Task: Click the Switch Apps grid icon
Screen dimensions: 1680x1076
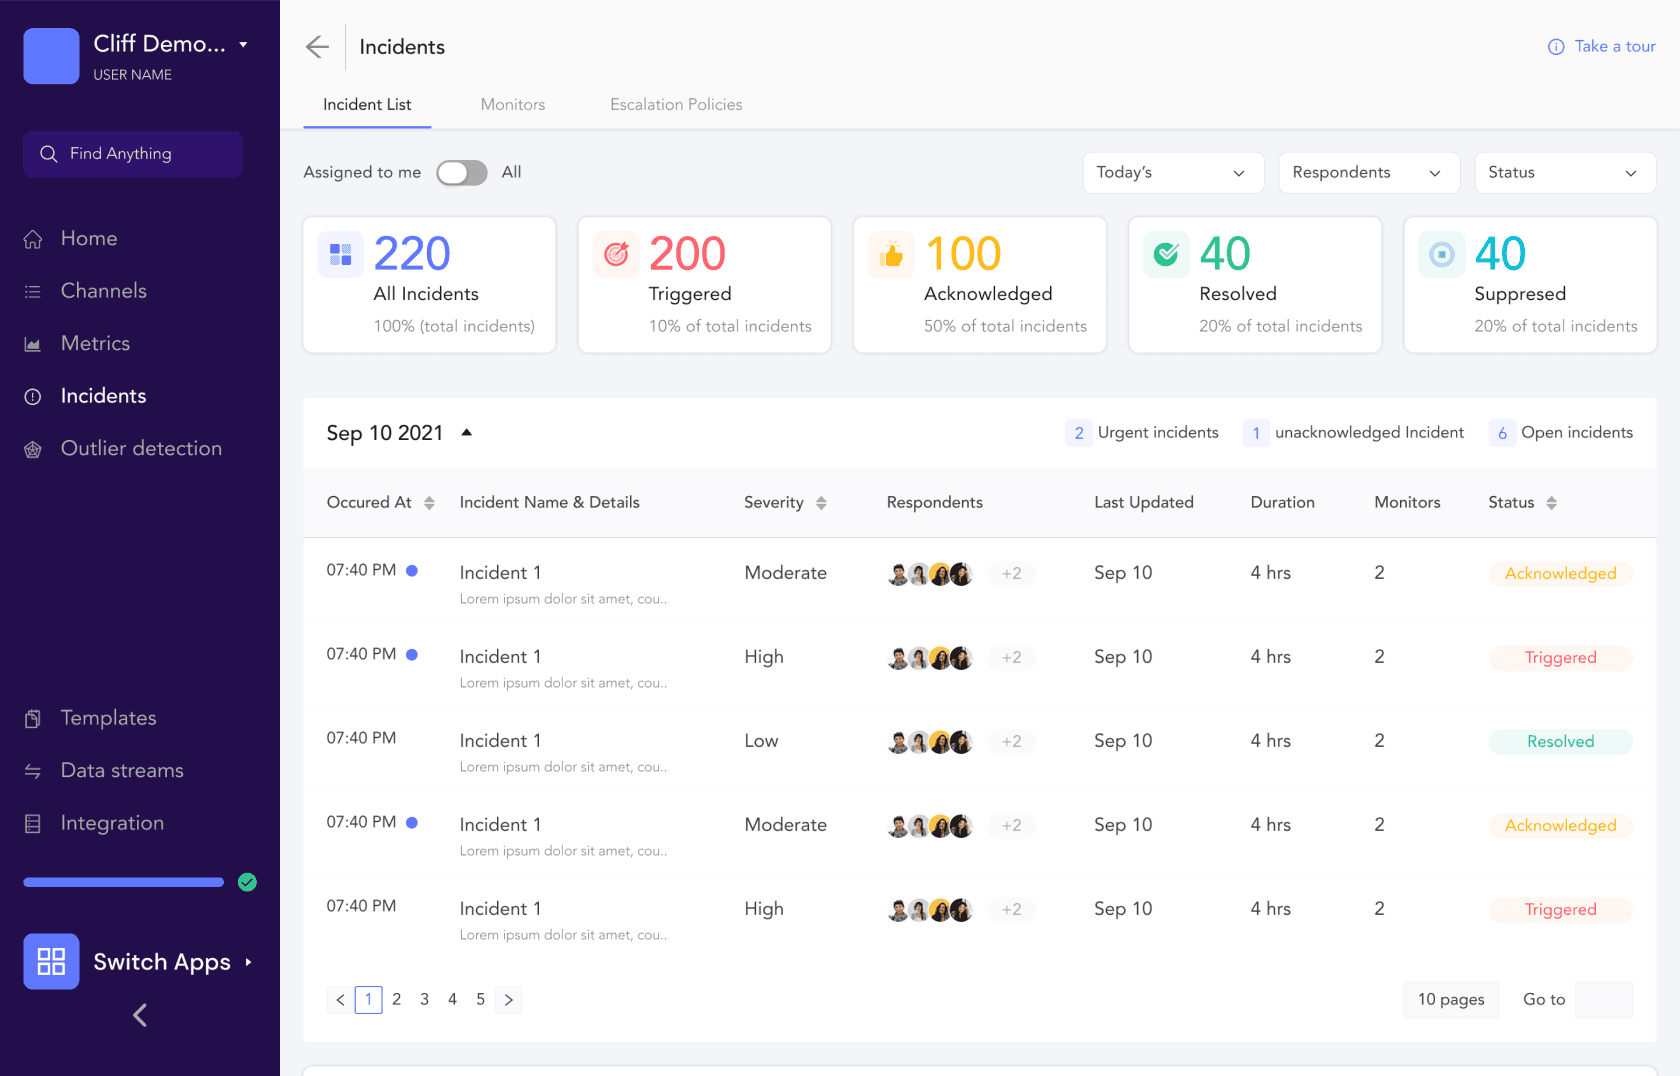Action: pyautogui.click(x=51, y=962)
